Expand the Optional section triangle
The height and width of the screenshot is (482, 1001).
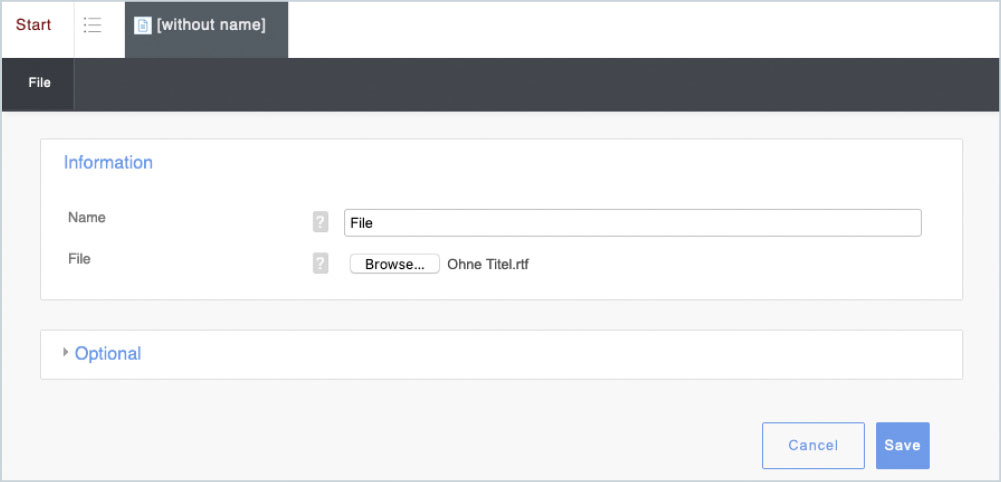pyautogui.click(x=66, y=352)
